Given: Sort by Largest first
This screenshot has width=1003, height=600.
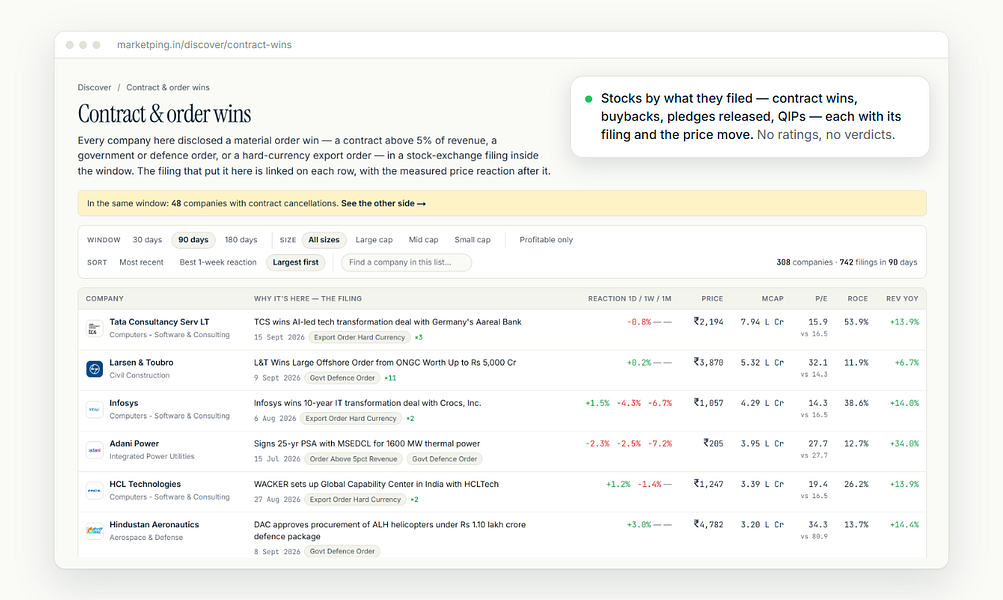Looking at the screenshot, I should coord(296,262).
